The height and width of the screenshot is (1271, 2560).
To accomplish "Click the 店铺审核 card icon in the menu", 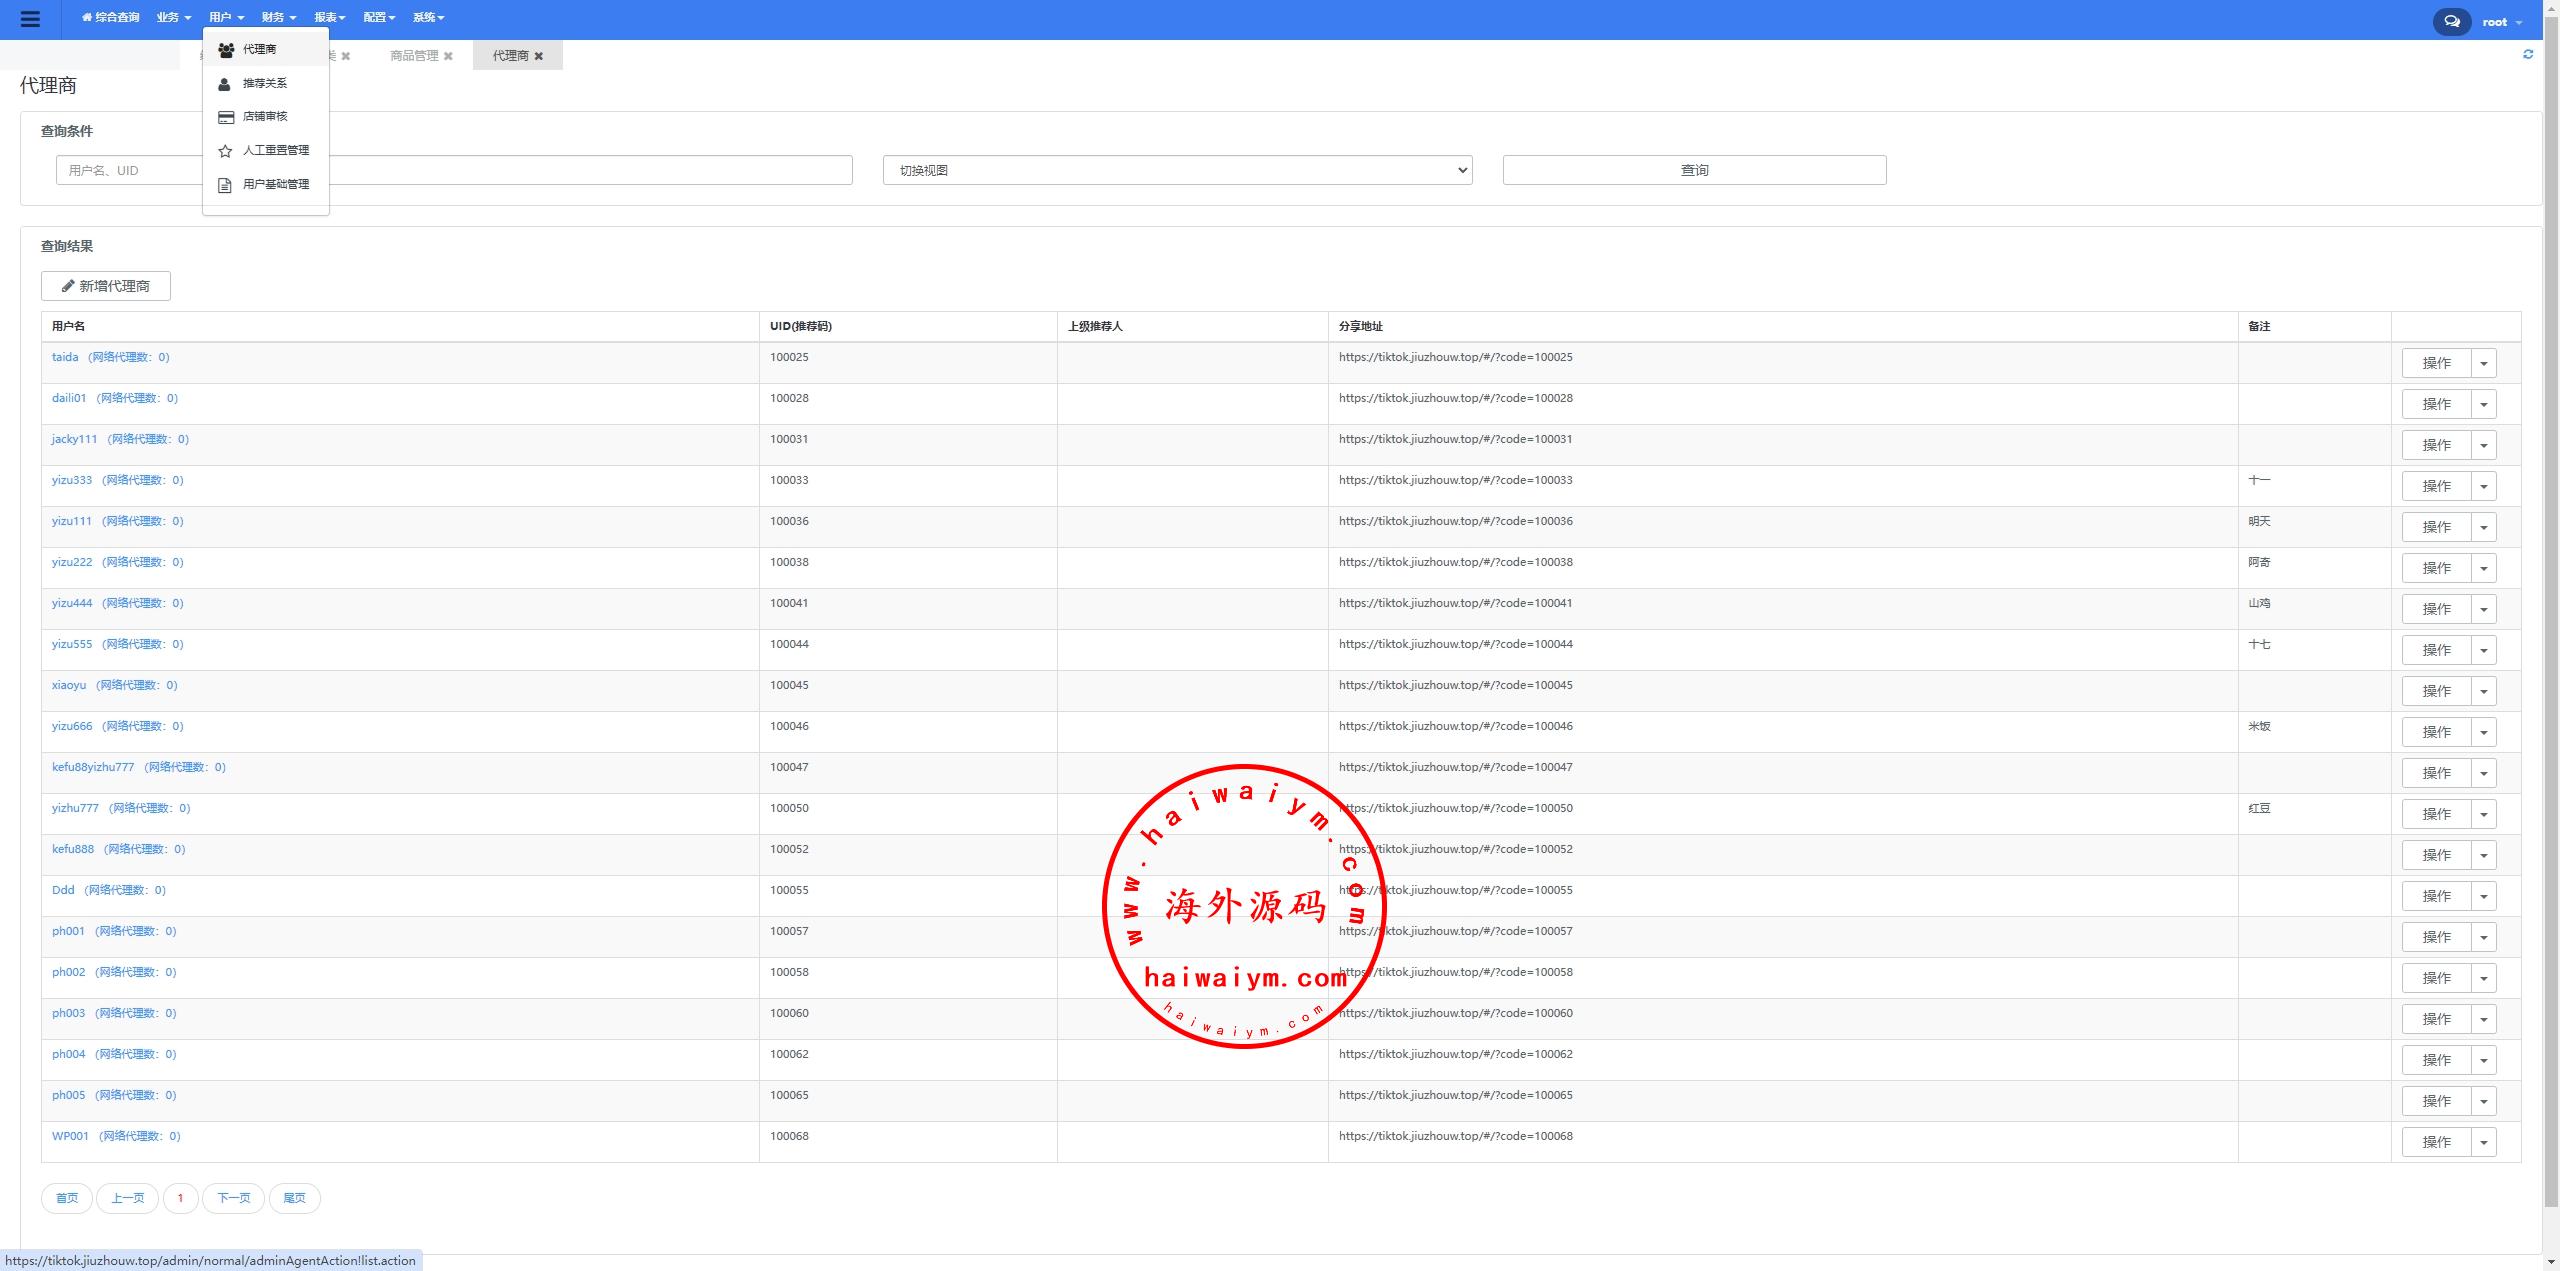I will (226, 117).
